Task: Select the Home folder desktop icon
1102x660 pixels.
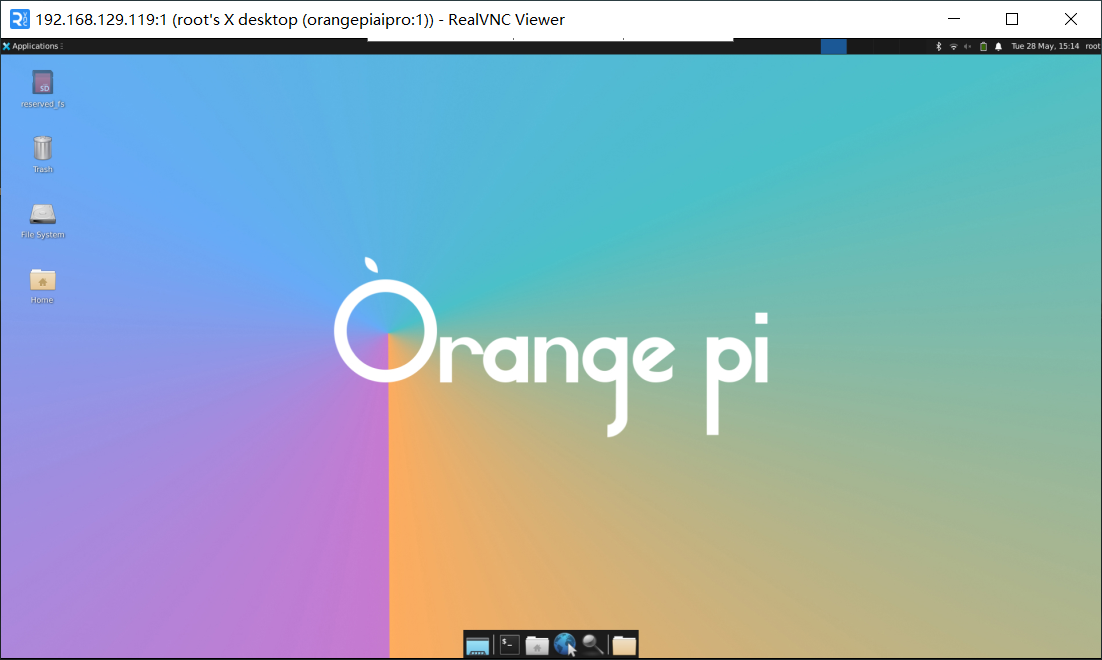Action: click(42, 286)
